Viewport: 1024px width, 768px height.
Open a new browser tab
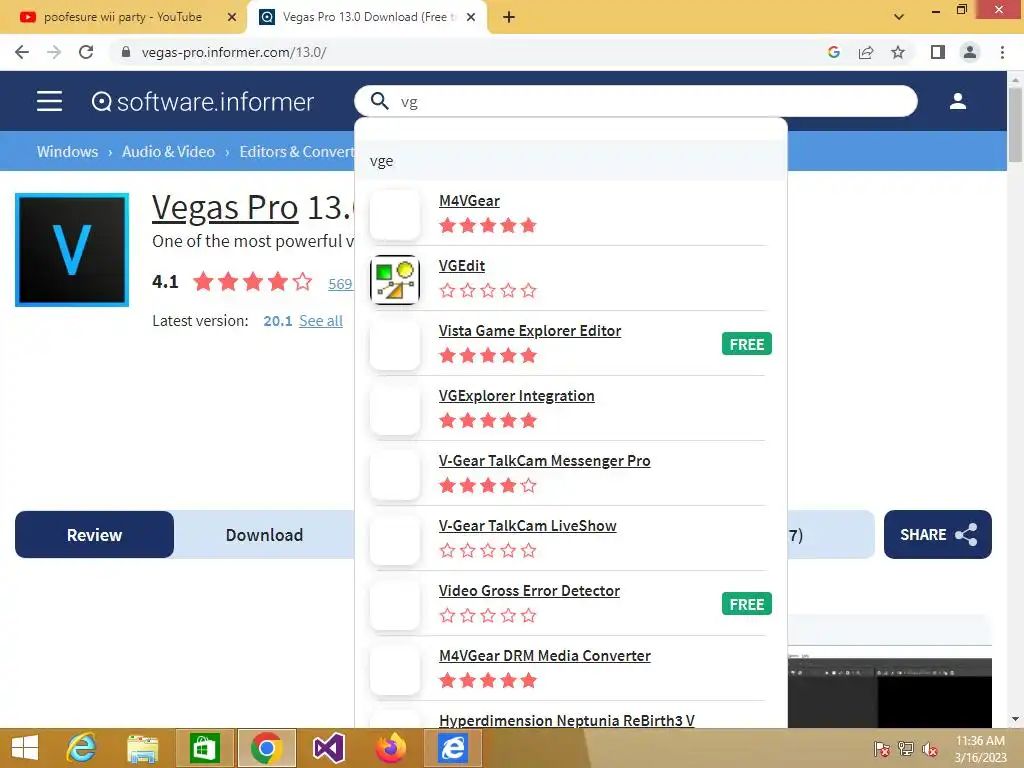(x=509, y=17)
